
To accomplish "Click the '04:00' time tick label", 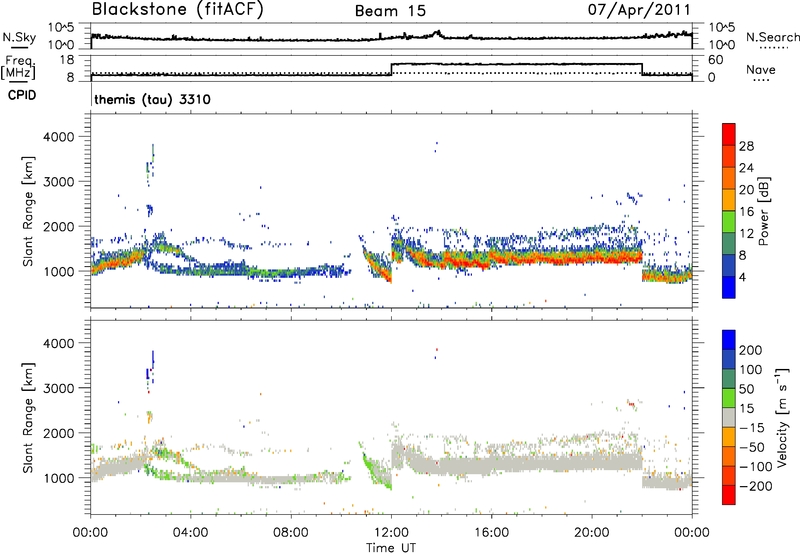I will (x=190, y=533).
